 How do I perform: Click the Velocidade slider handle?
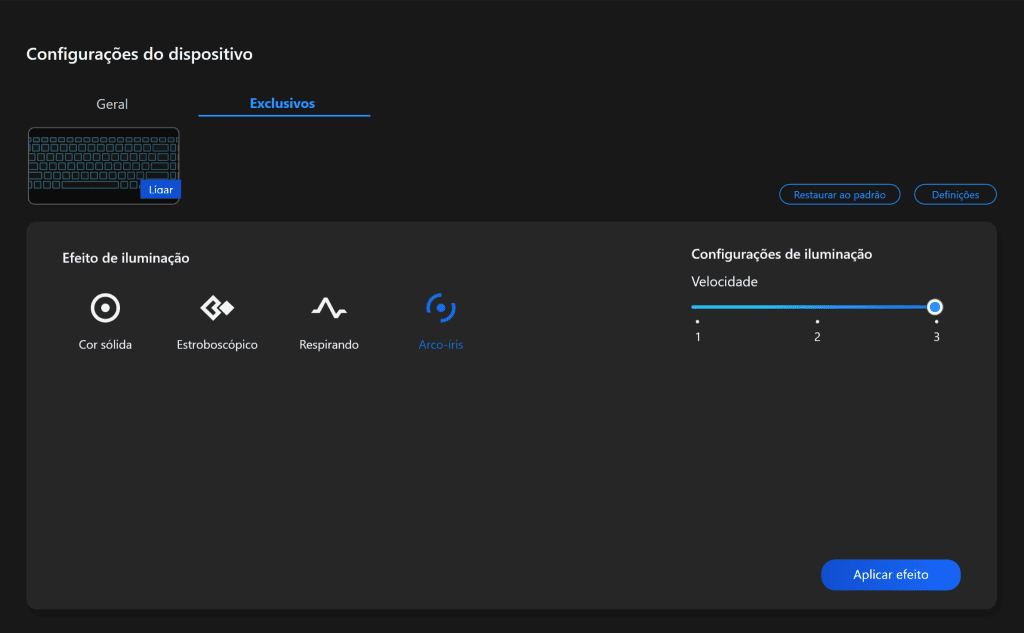935,307
